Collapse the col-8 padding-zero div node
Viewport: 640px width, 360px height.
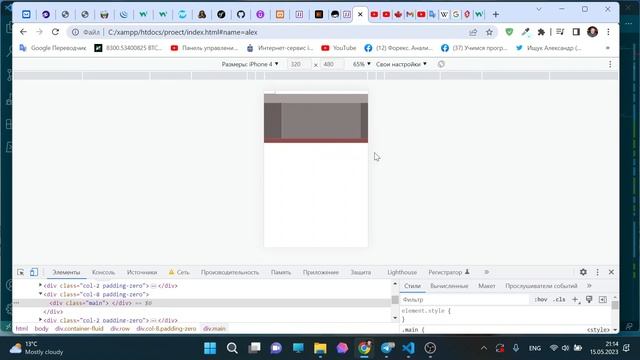click(40, 294)
